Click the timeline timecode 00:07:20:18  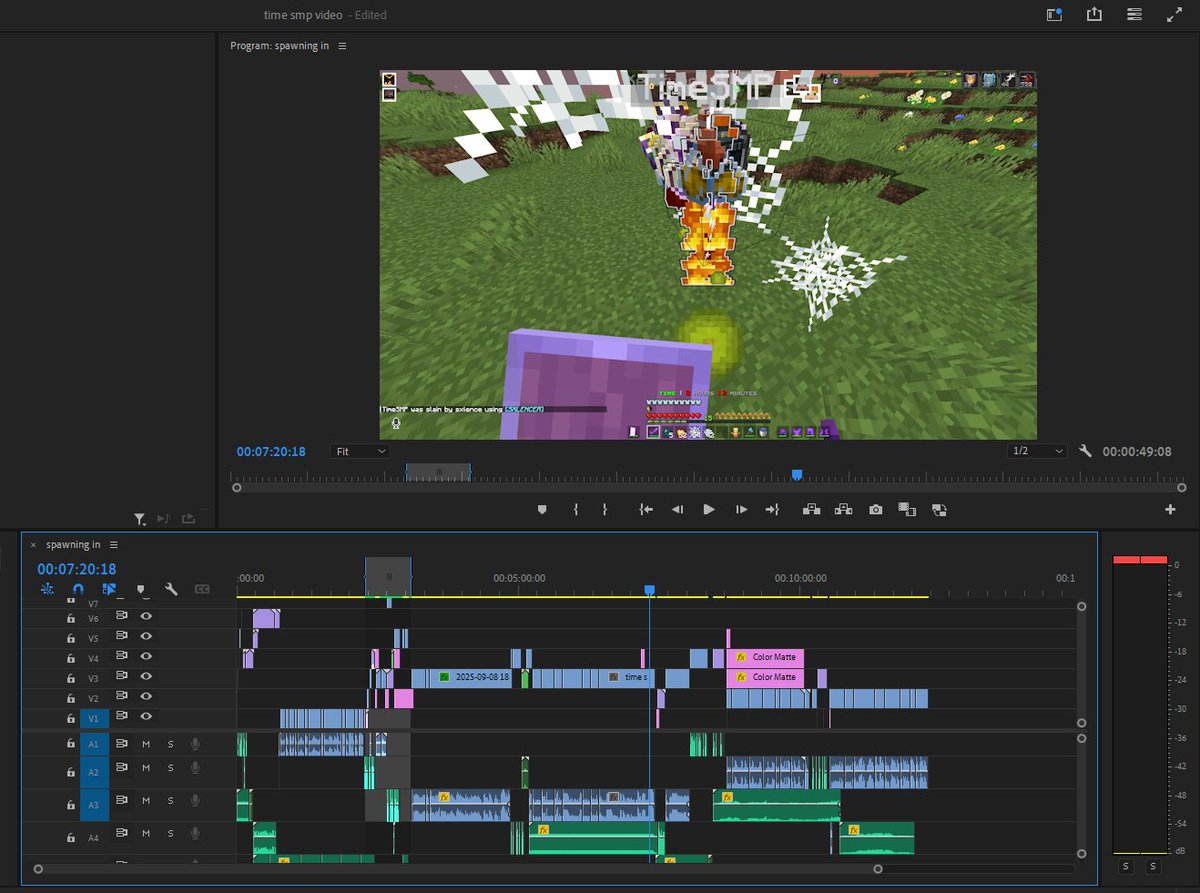77,569
